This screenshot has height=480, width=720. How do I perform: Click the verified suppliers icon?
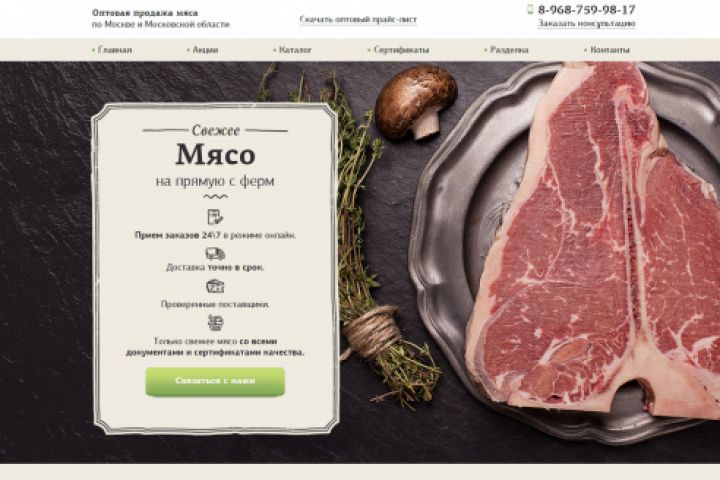coord(215,287)
